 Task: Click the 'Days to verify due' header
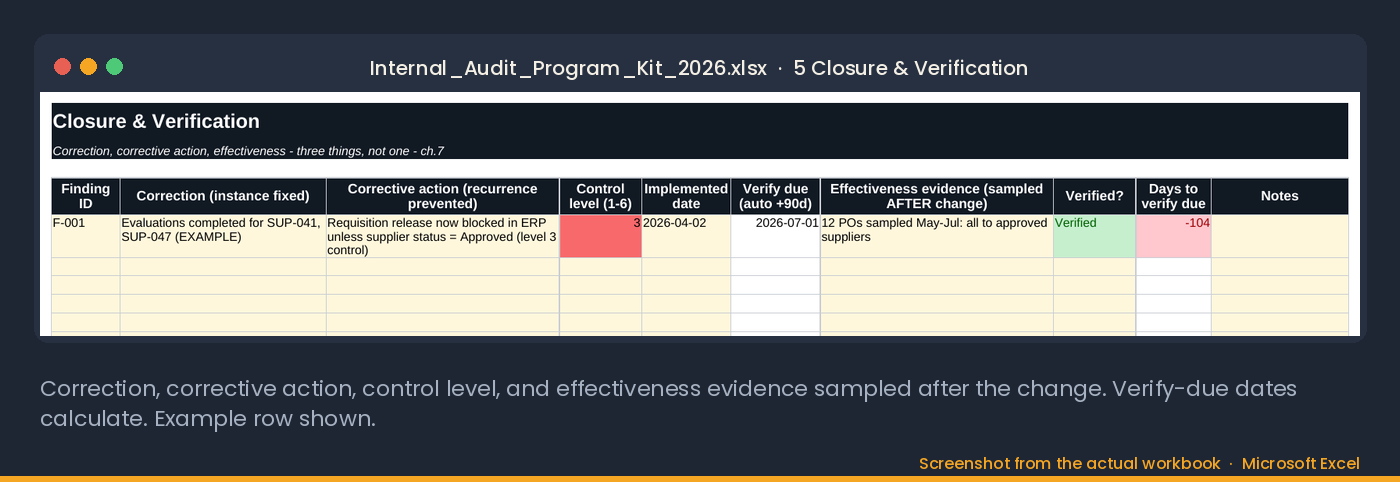[x=1173, y=196]
